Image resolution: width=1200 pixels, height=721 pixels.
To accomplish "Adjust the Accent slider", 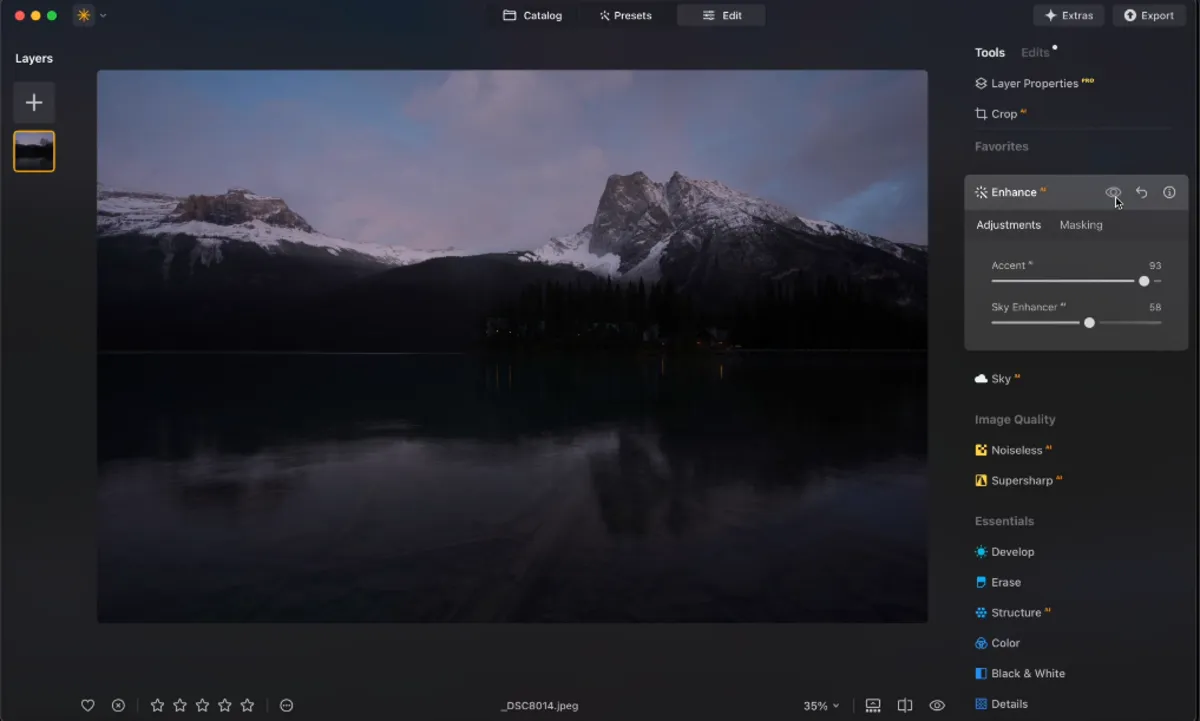I will [1143, 281].
